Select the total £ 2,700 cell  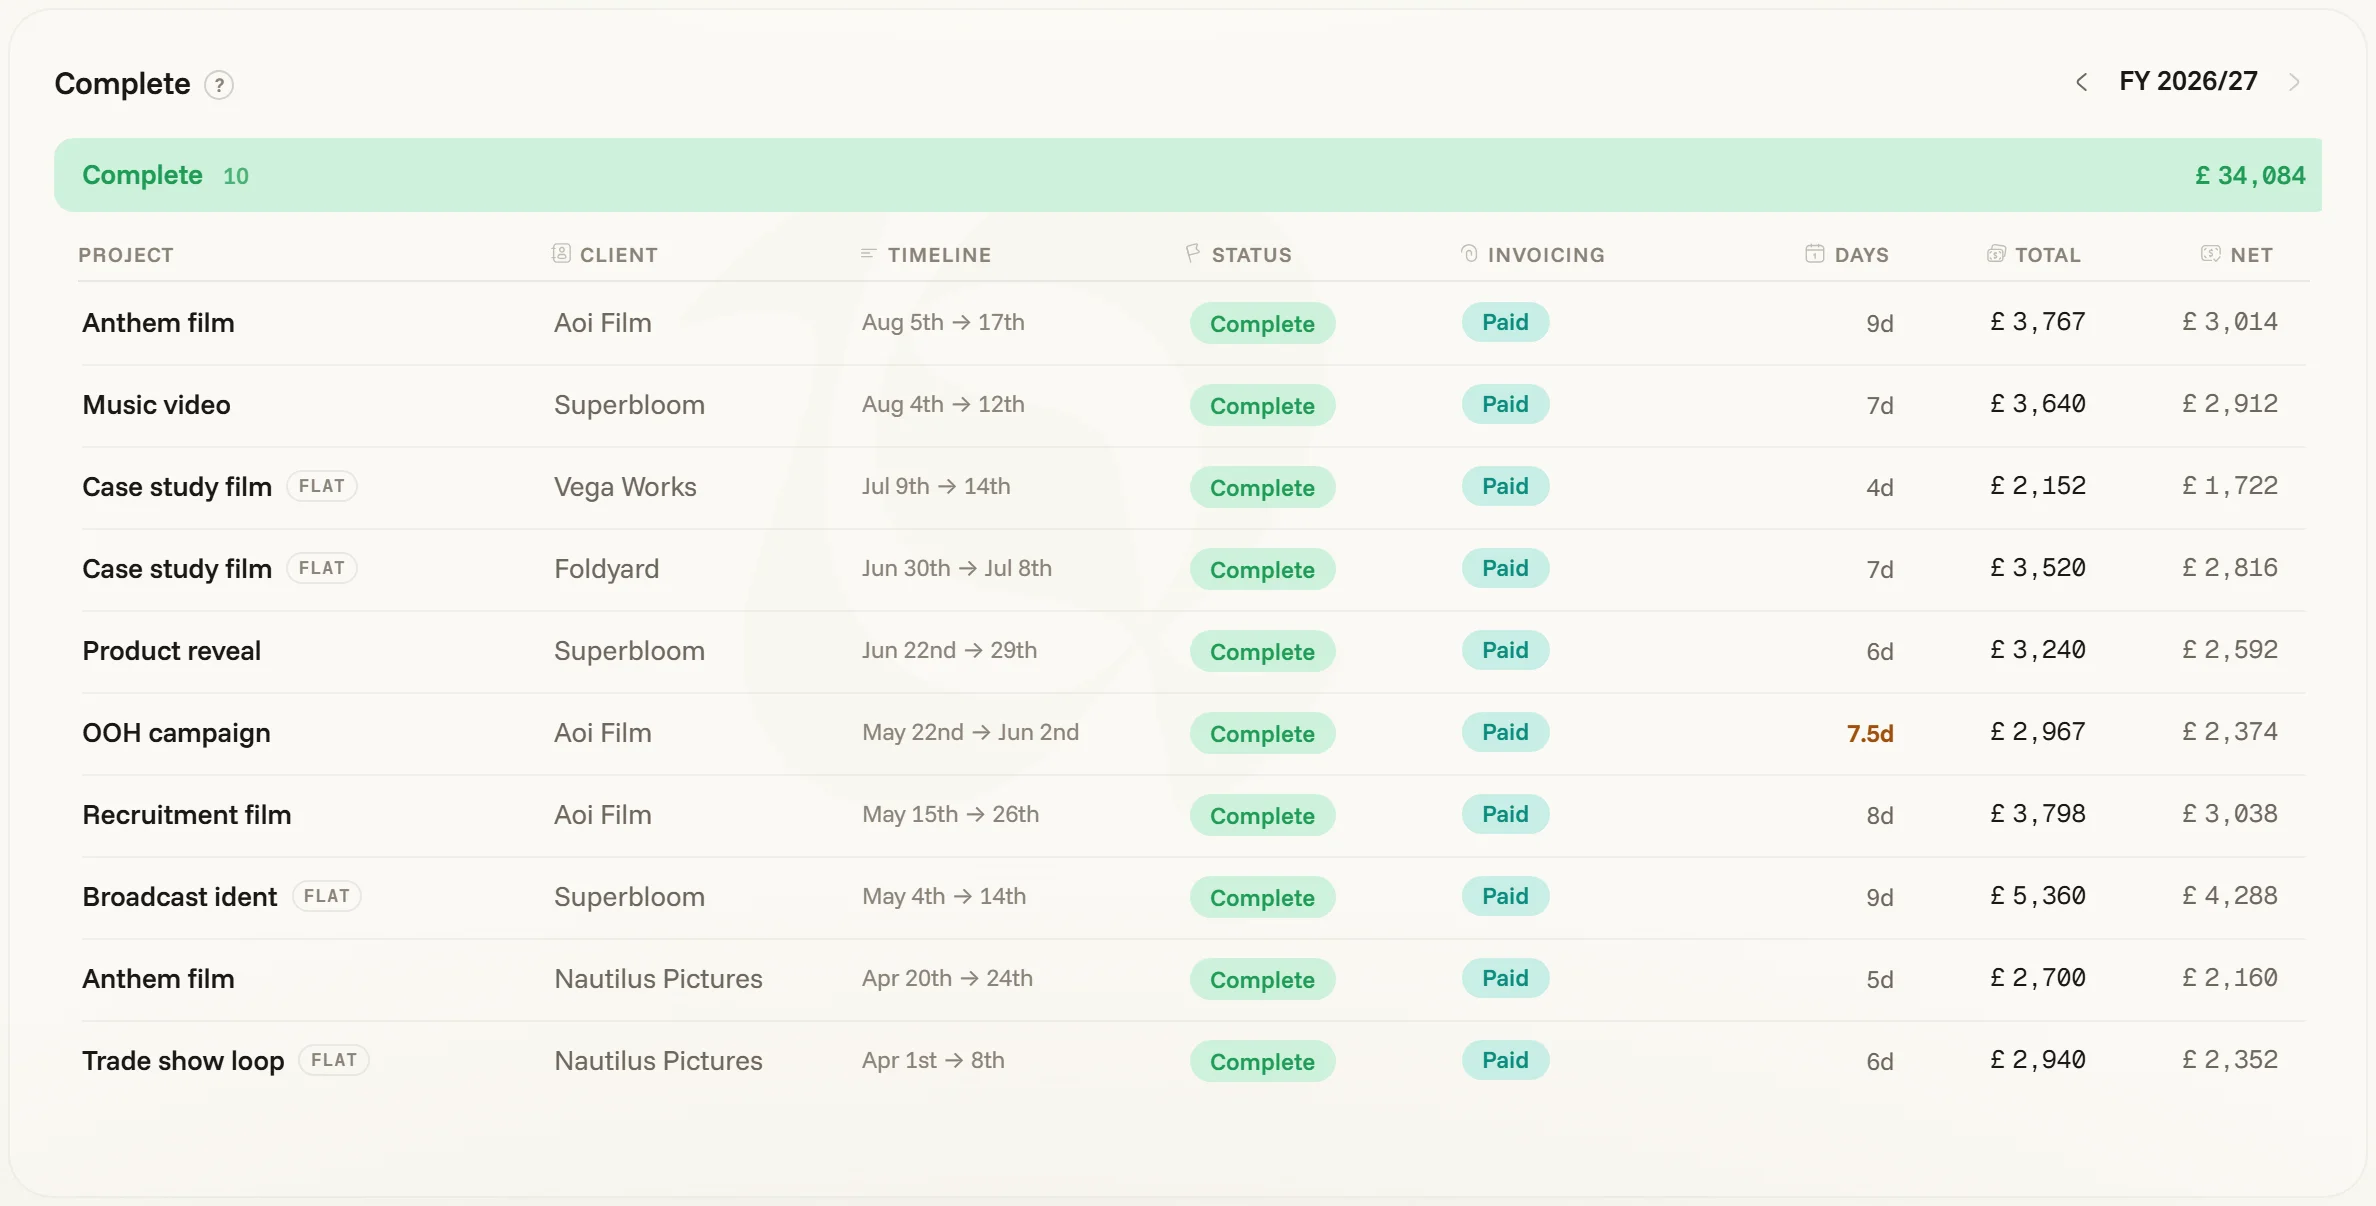[2038, 978]
